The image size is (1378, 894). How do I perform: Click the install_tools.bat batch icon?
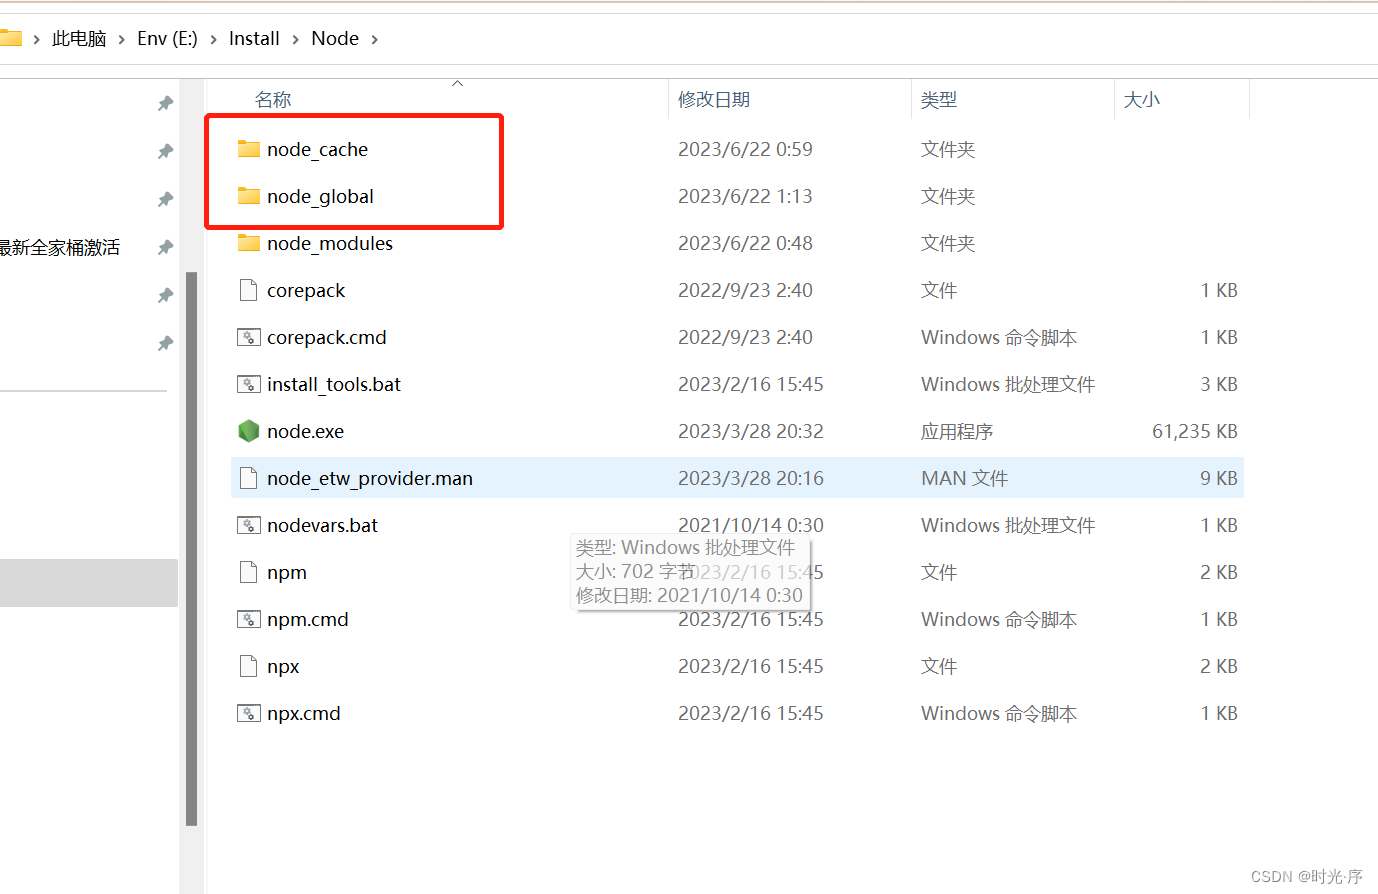249,384
